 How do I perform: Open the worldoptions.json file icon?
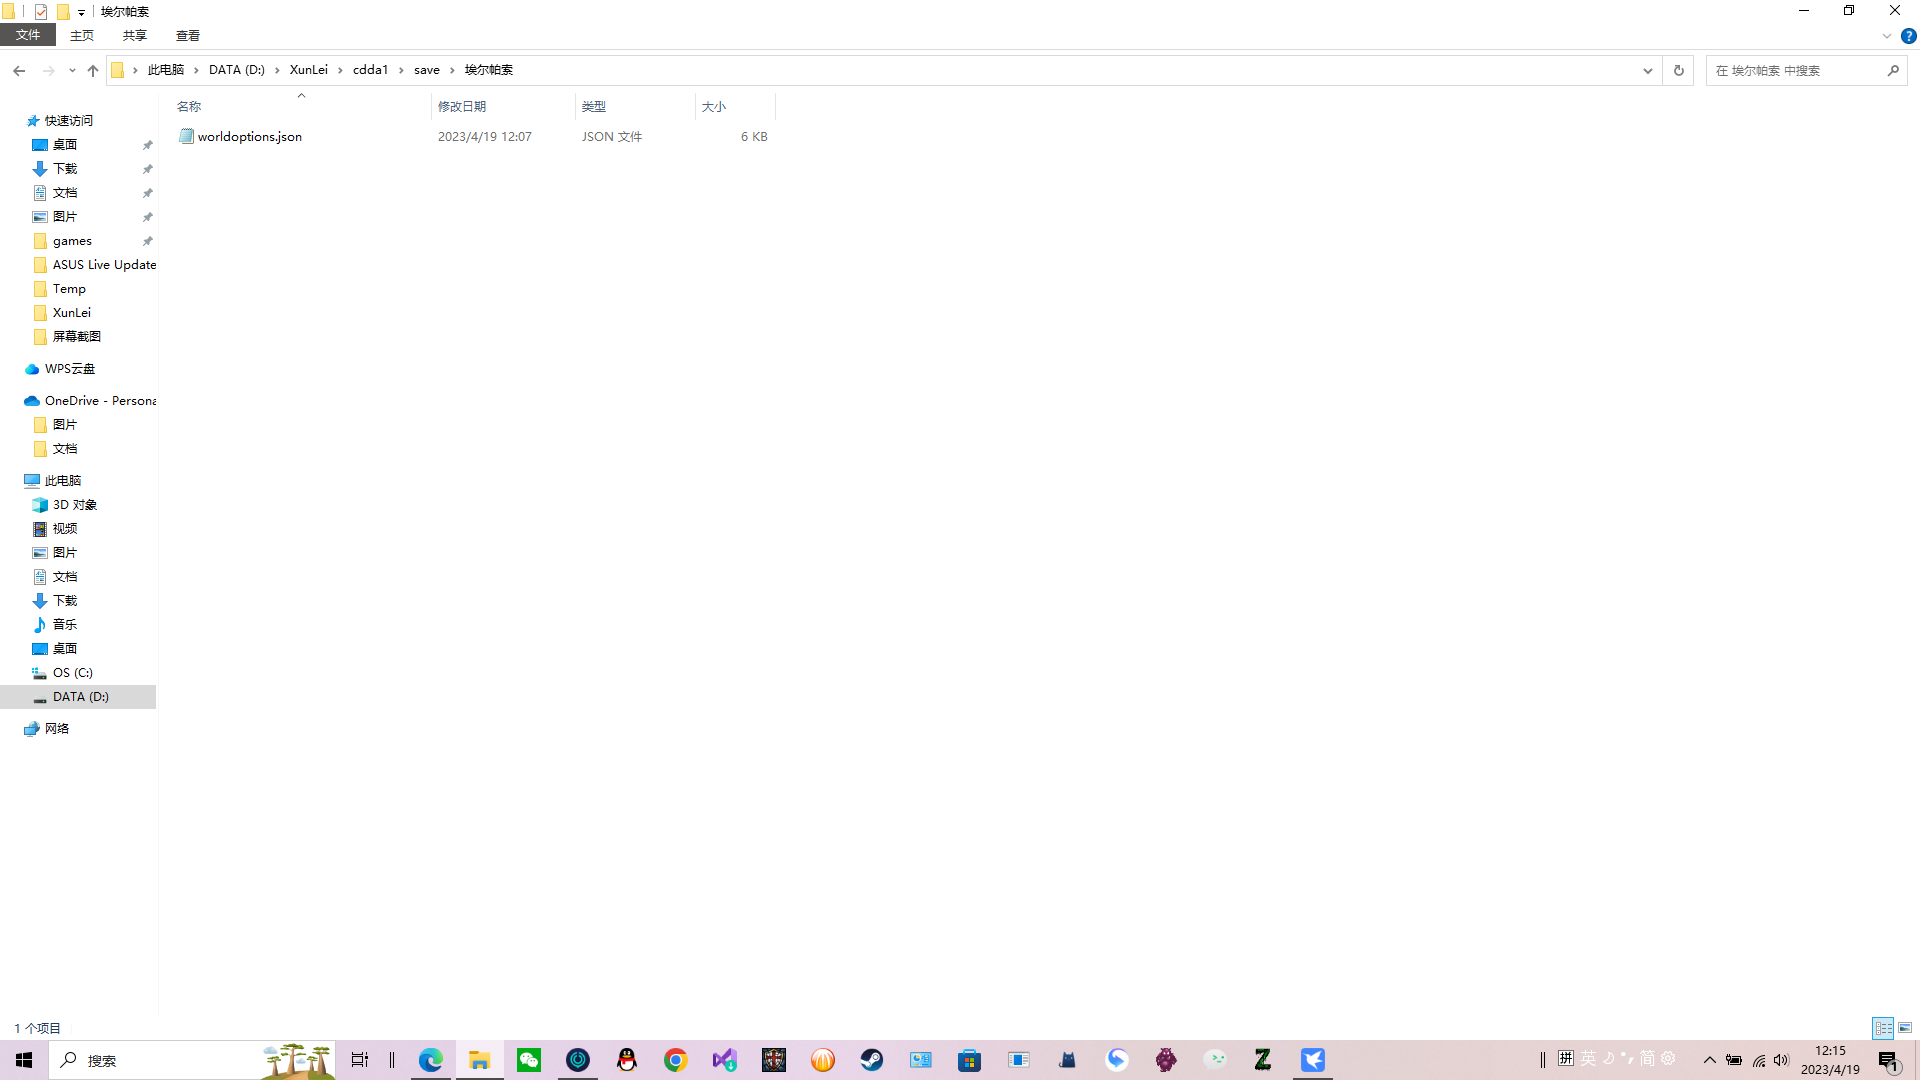(x=186, y=136)
